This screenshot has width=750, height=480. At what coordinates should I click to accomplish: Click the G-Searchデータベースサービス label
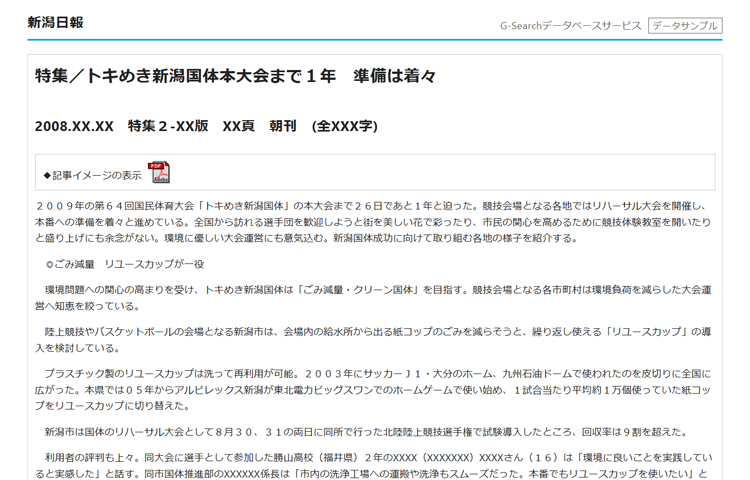point(571,26)
